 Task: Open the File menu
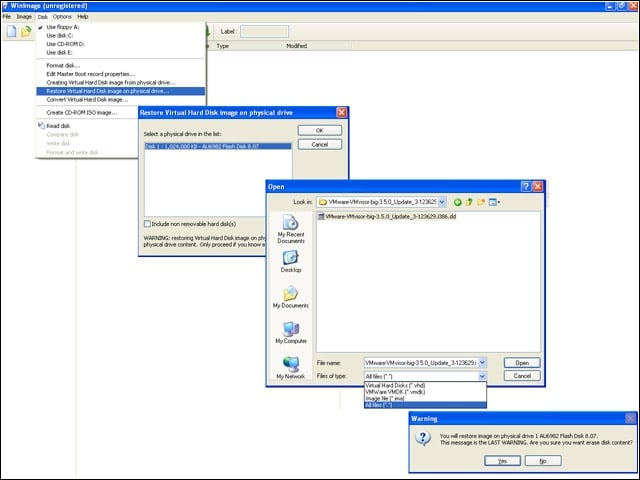[x=7, y=17]
